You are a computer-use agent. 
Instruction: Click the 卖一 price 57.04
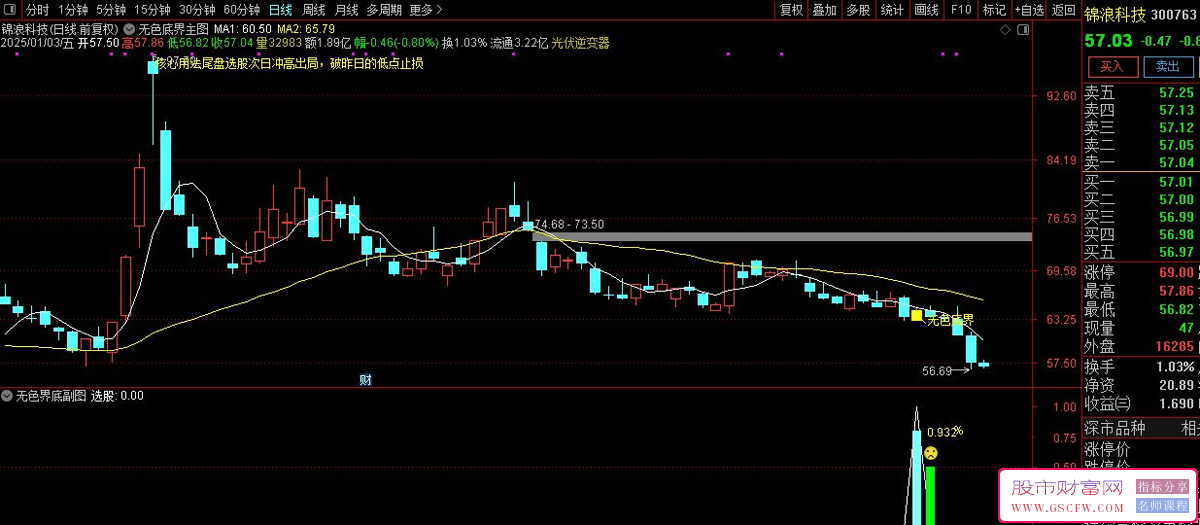pos(1176,163)
